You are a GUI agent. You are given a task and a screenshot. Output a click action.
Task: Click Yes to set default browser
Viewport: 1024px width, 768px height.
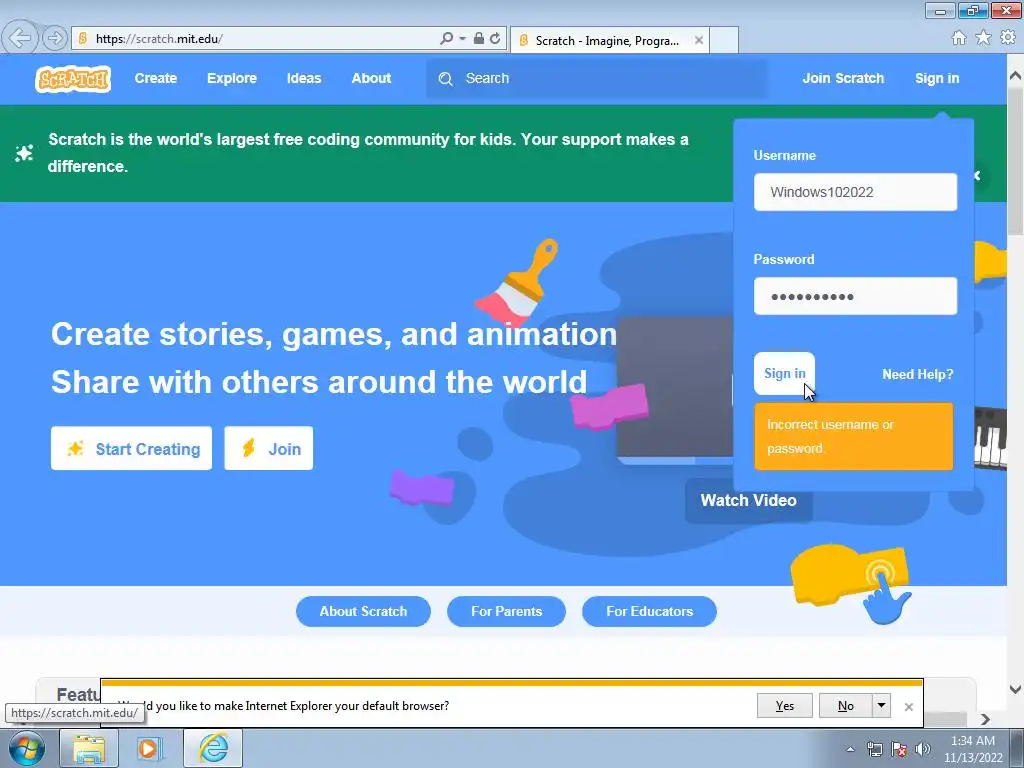tap(784, 705)
